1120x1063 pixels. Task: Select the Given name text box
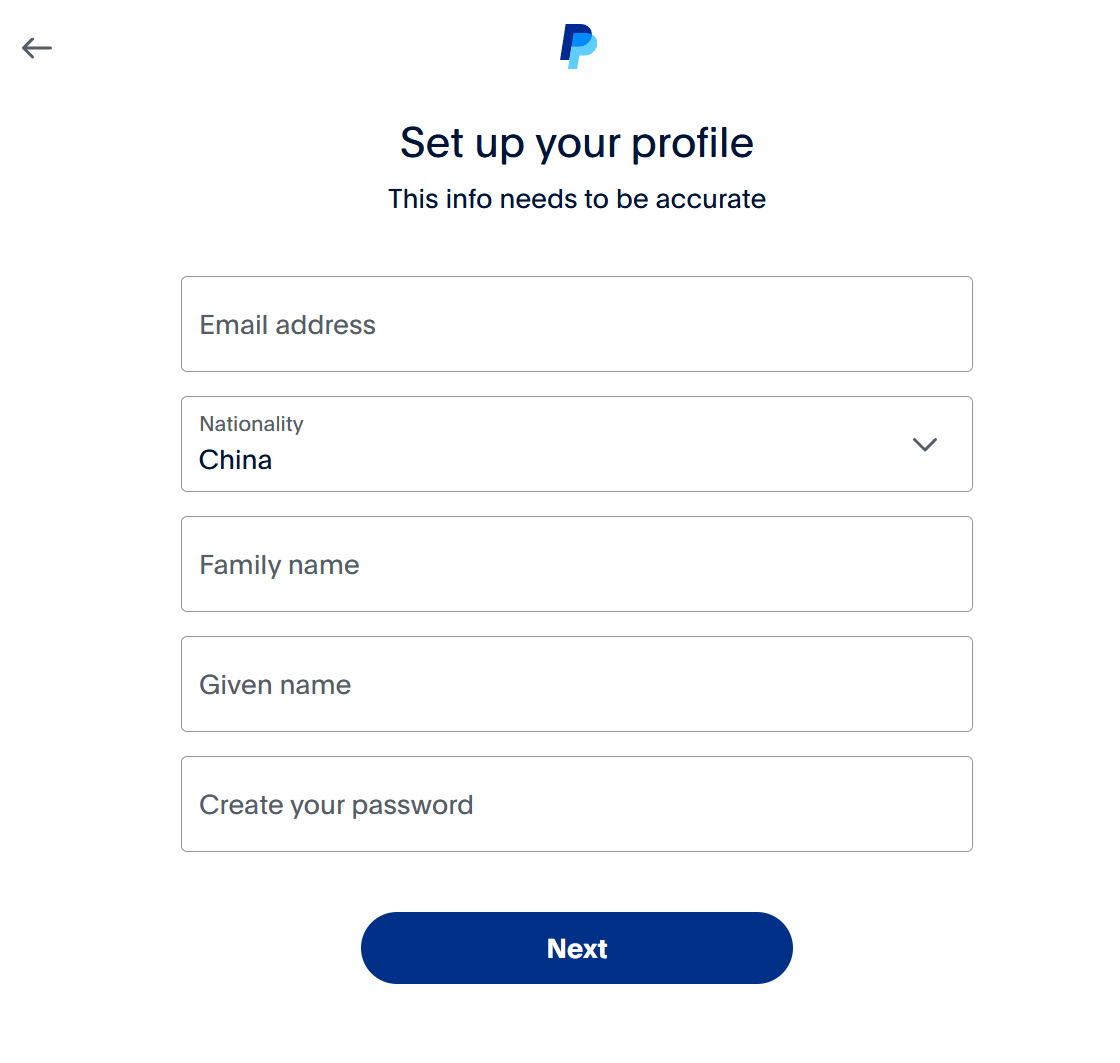coord(576,684)
